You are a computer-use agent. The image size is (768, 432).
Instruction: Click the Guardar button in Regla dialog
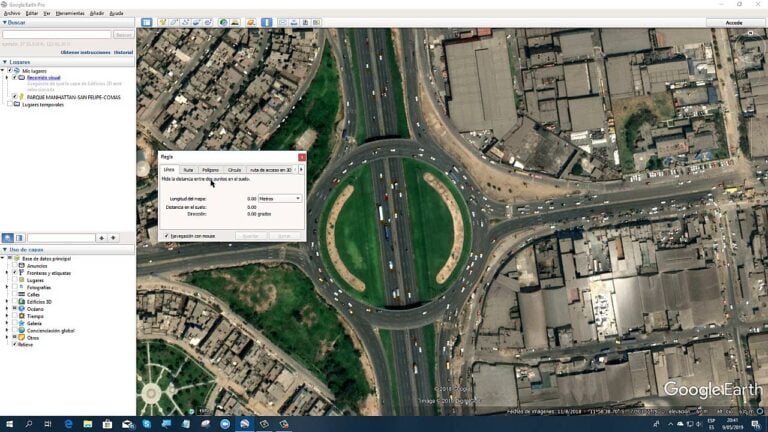tap(250, 236)
